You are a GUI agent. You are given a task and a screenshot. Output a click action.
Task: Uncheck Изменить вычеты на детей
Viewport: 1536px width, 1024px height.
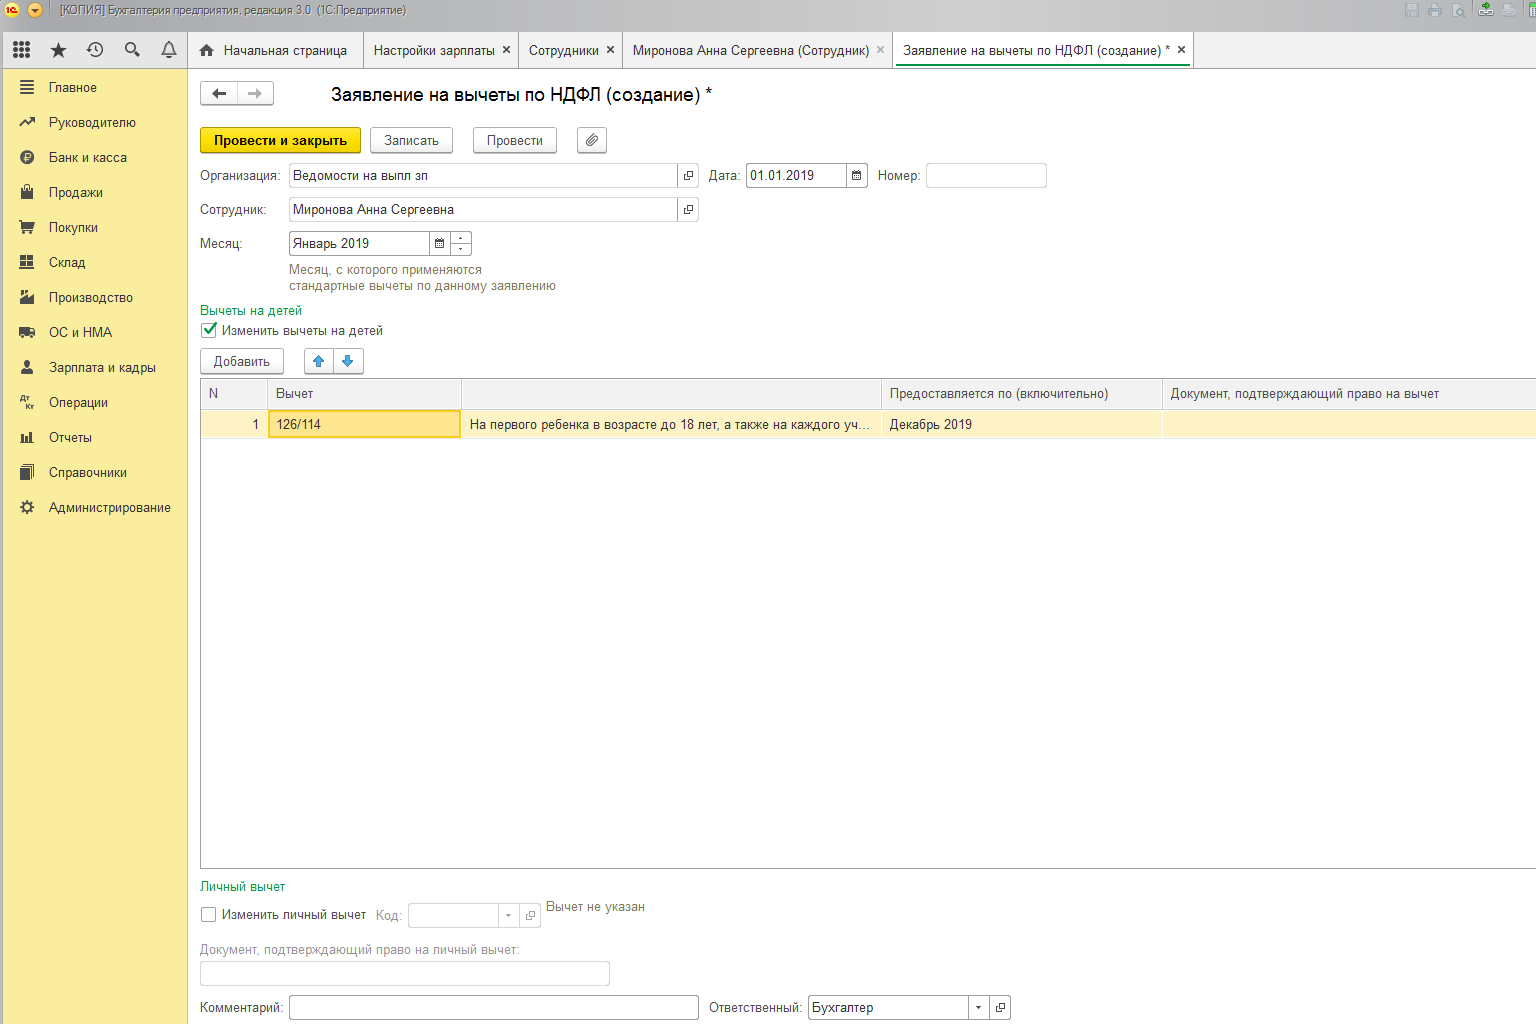pos(209,330)
